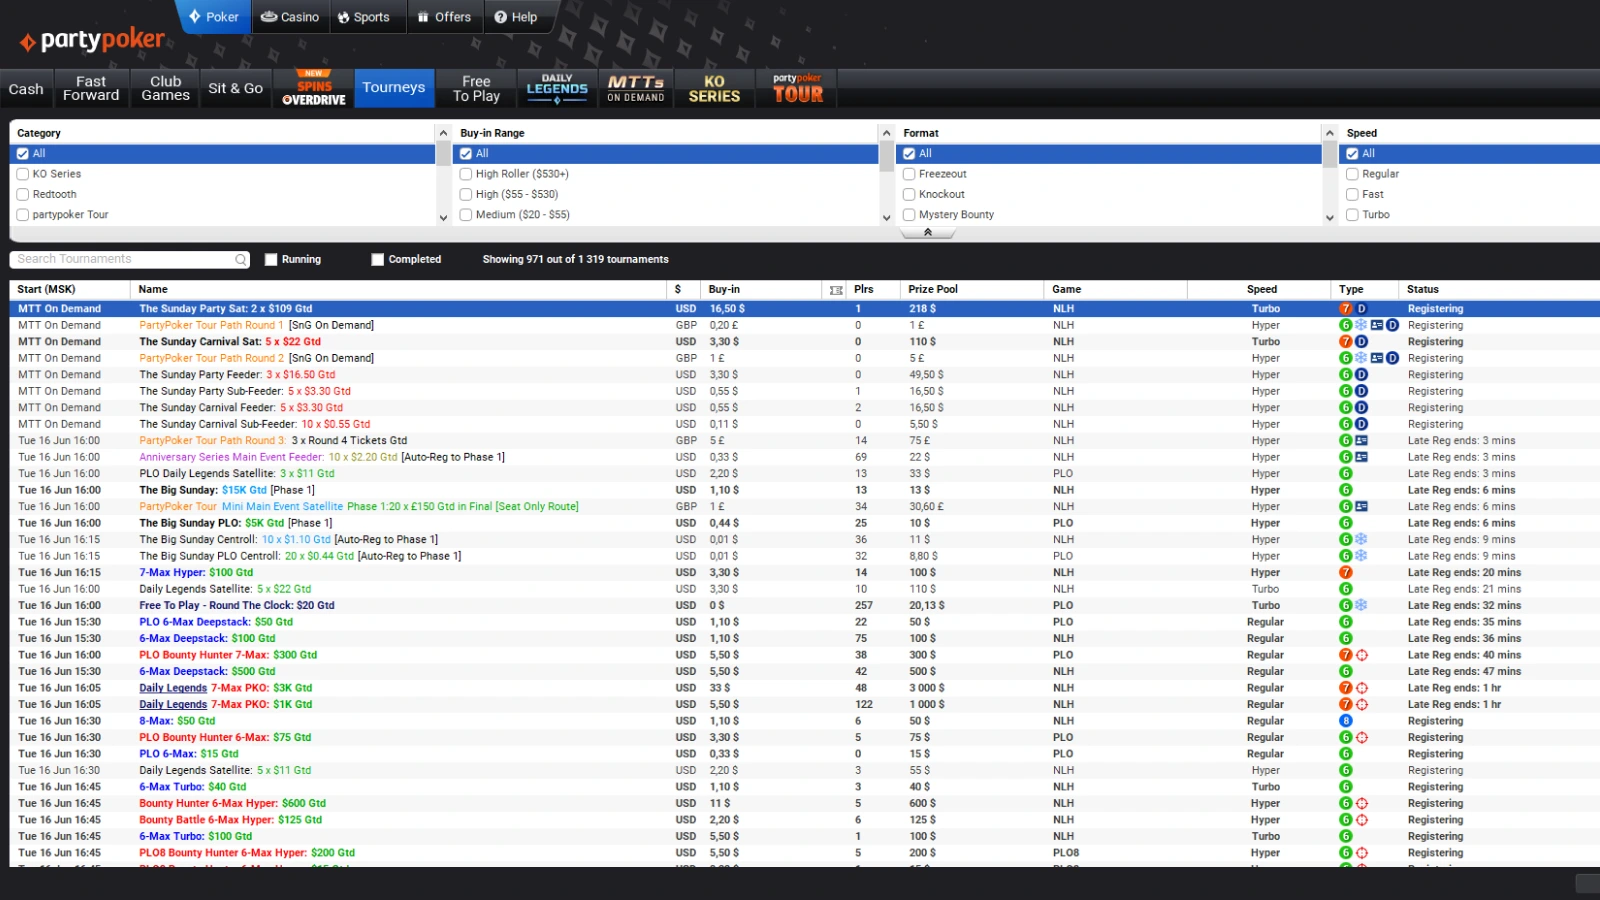Screen dimensions: 1600x900
Task: Sort by the Start (MSK) column header
Action: click(70, 290)
